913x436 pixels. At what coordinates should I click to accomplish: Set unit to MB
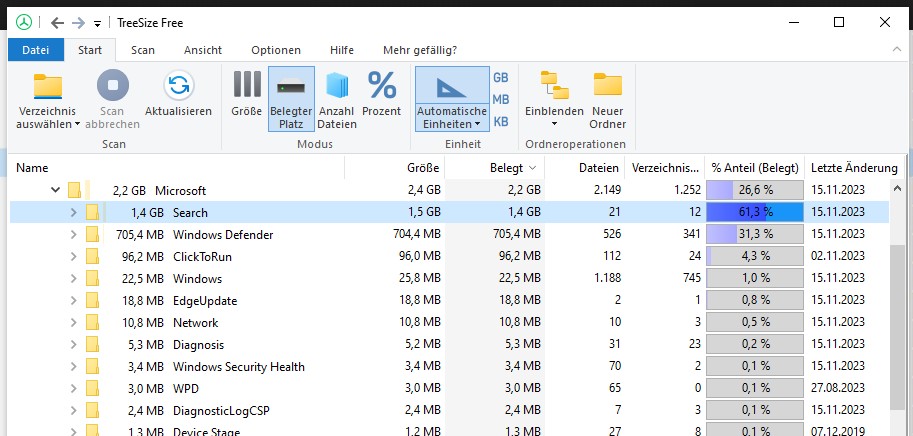coord(501,100)
